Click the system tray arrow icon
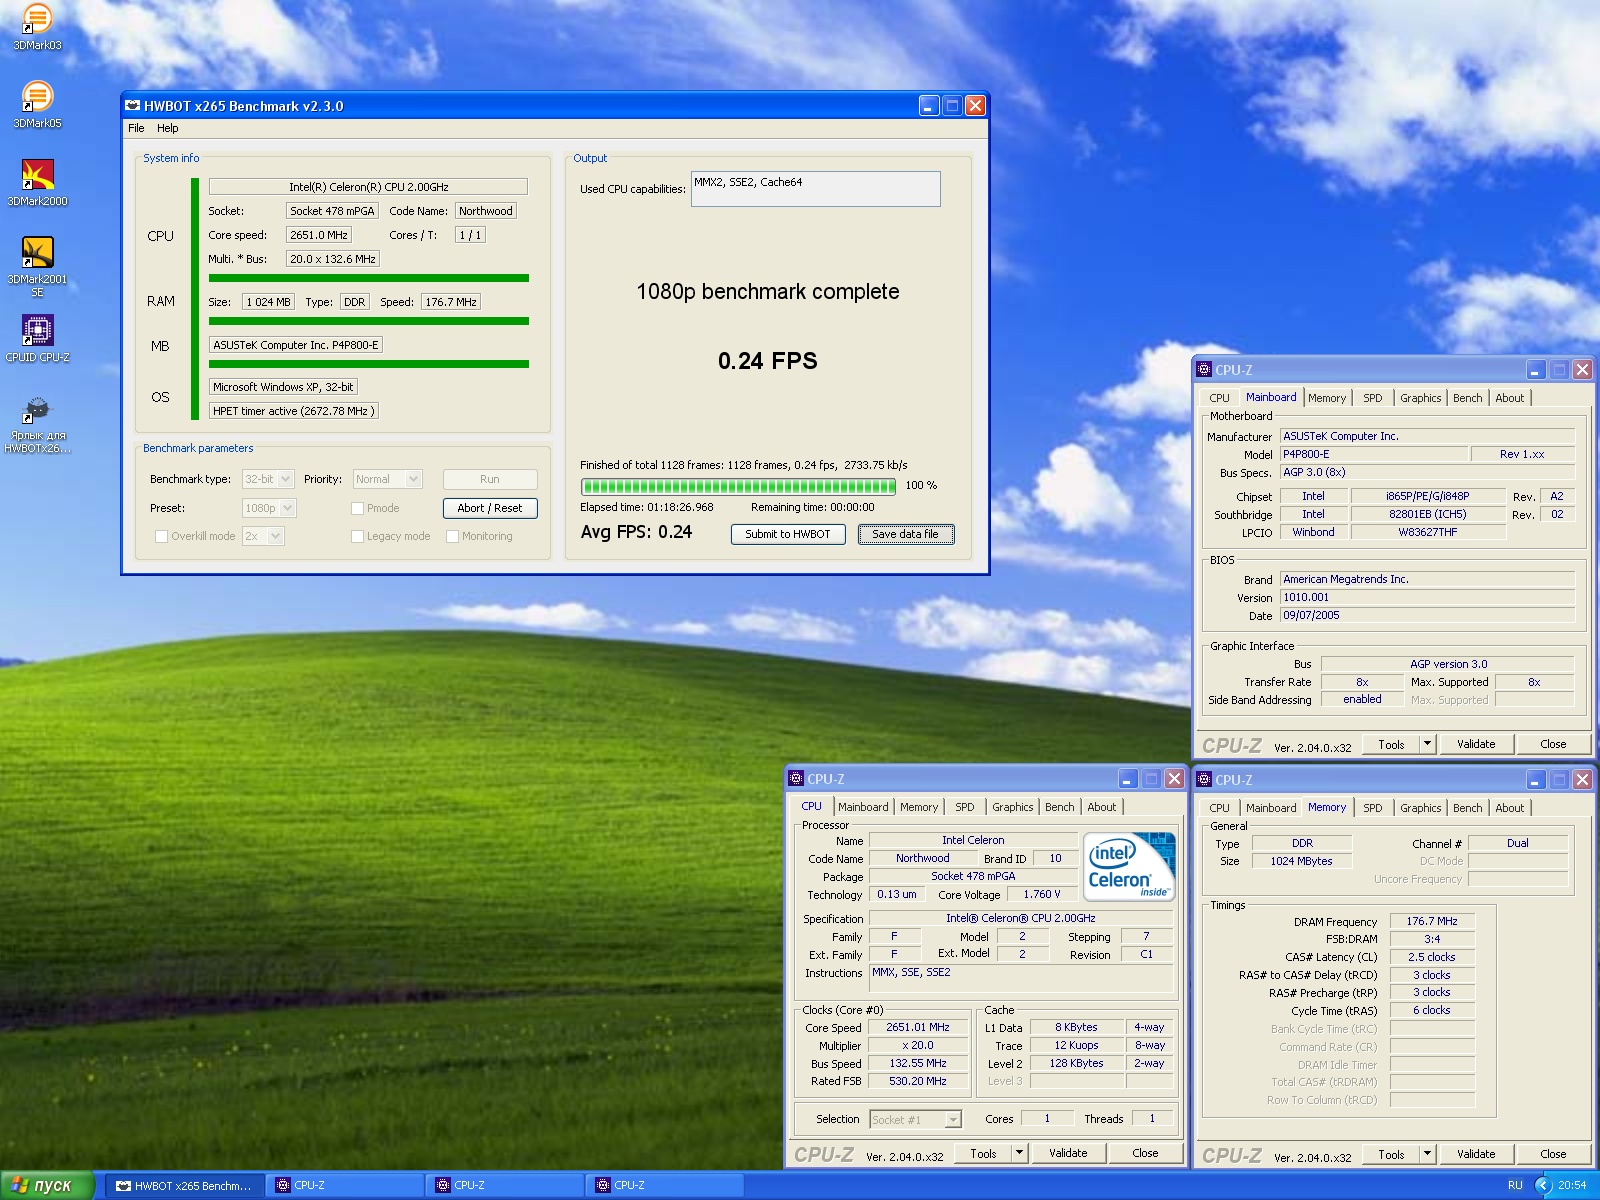1600x1200 pixels. (1544, 1185)
